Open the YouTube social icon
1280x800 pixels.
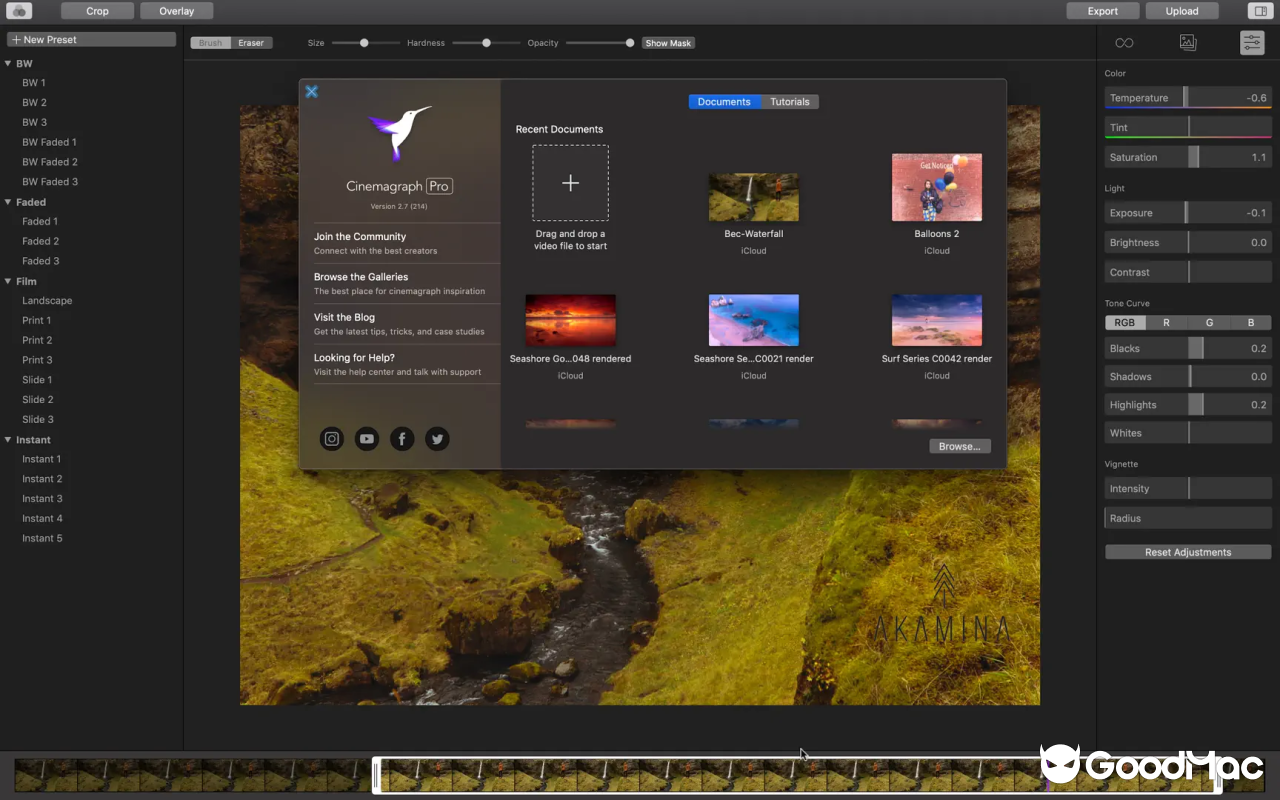click(x=367, y=439)
